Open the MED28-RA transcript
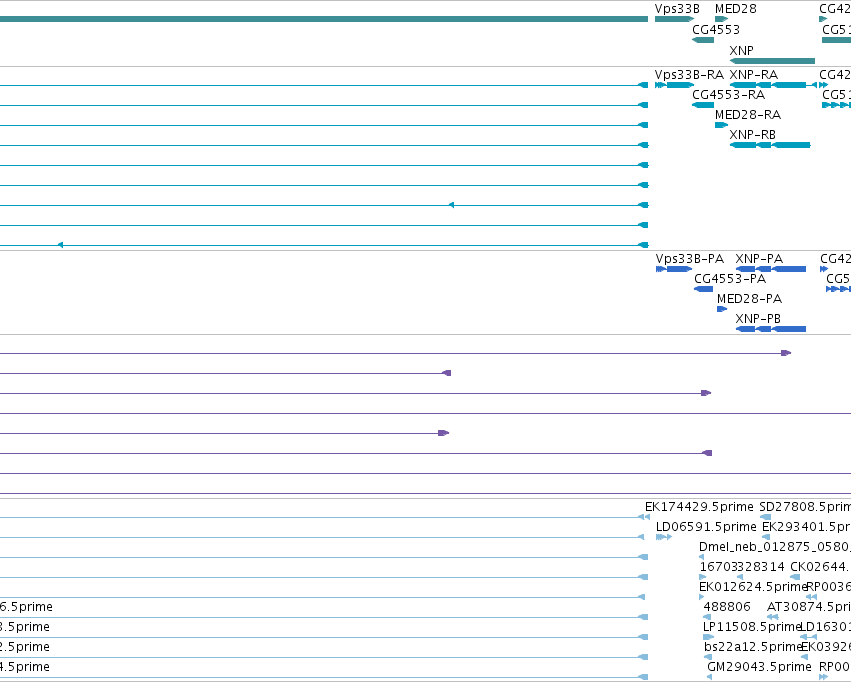 pos(721,125)
